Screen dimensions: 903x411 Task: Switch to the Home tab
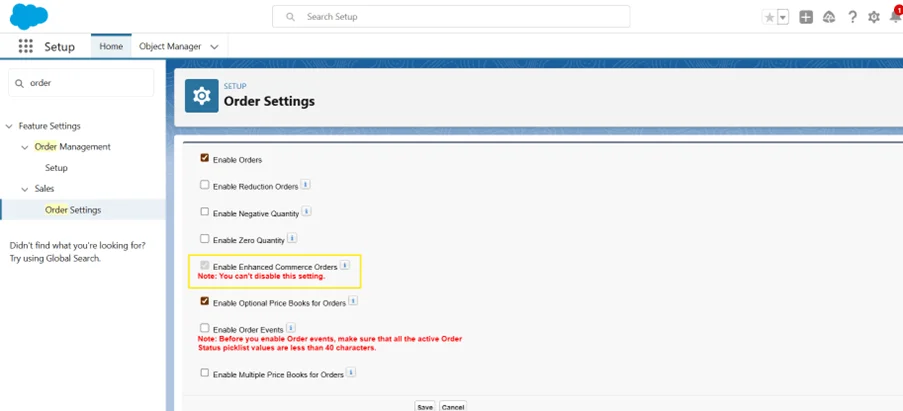click(x=111, y=46)
